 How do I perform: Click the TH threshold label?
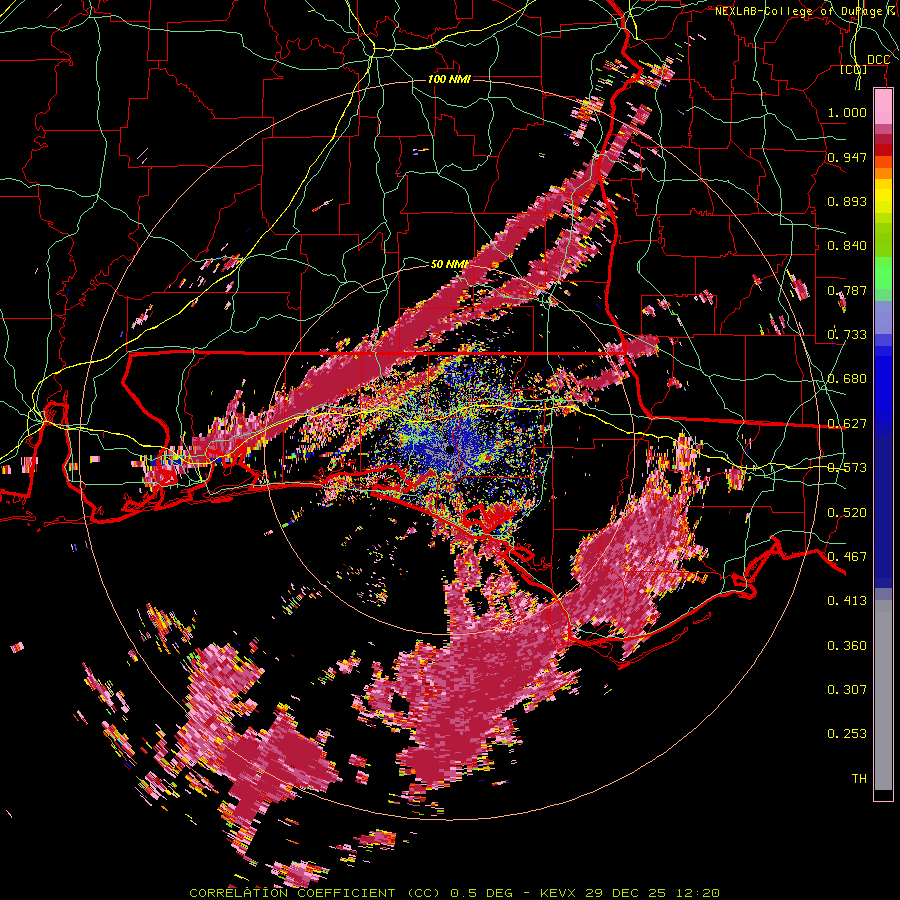859,779
